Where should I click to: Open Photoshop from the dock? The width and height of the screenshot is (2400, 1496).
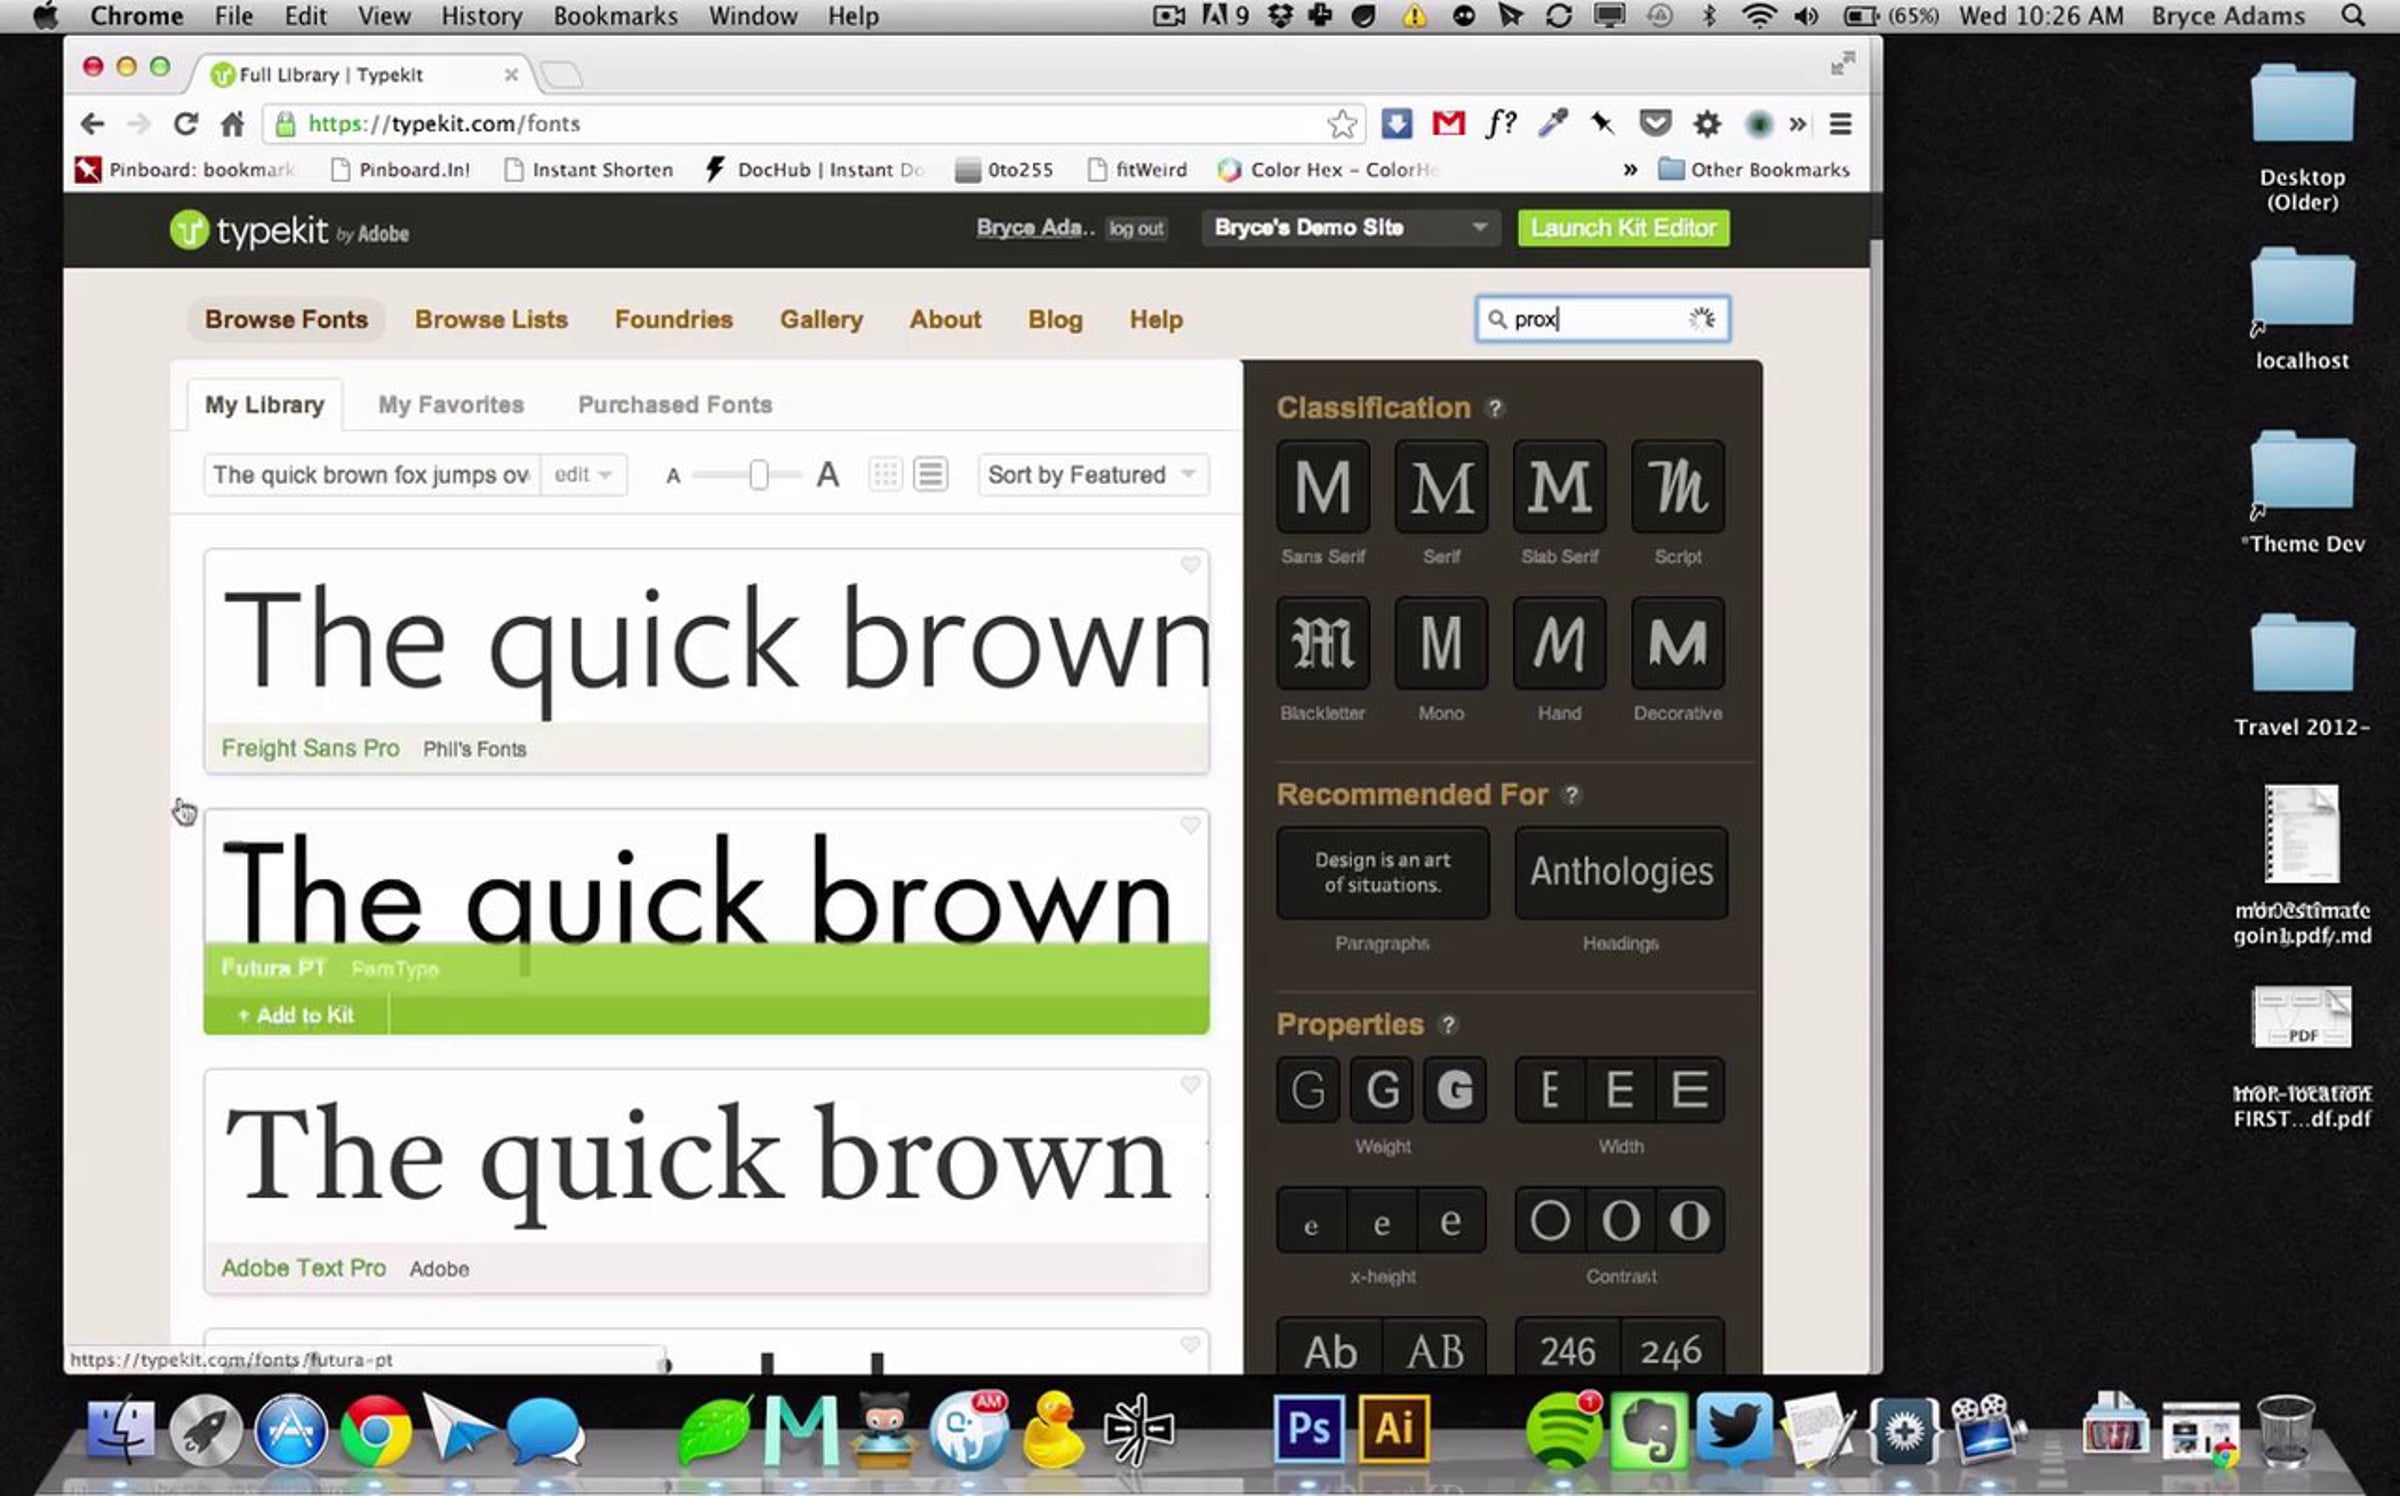pos(1309,1428)
